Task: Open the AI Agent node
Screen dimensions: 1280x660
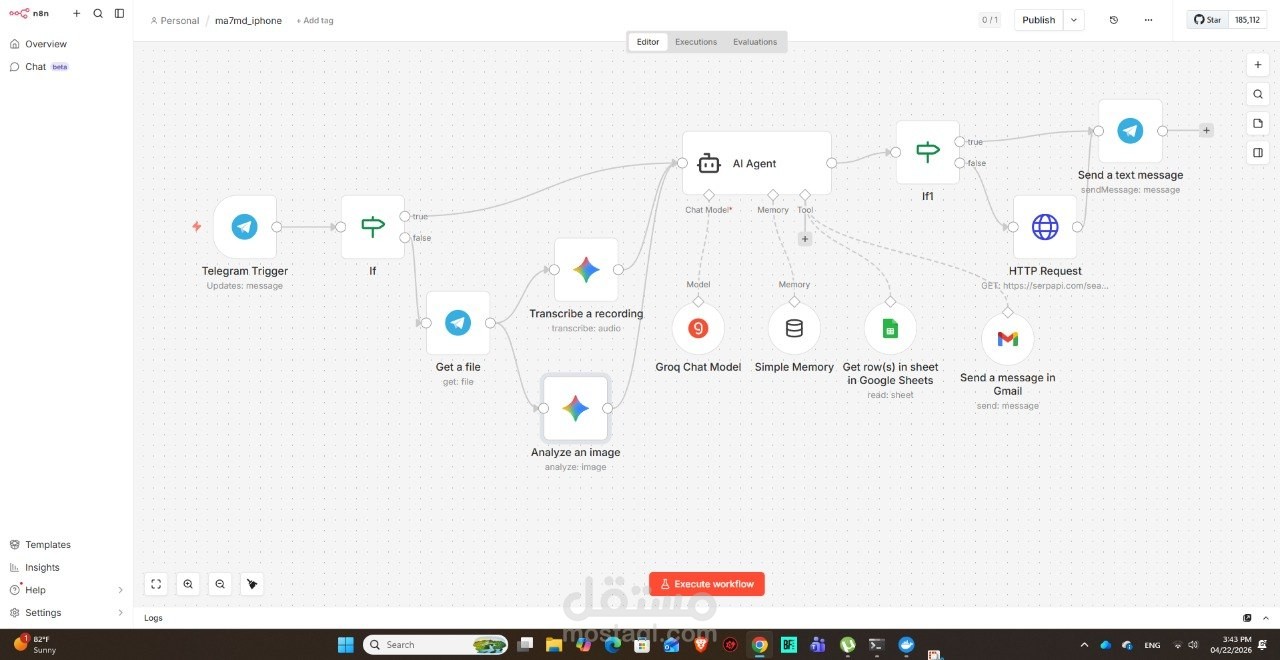Action: click(757, 163)
